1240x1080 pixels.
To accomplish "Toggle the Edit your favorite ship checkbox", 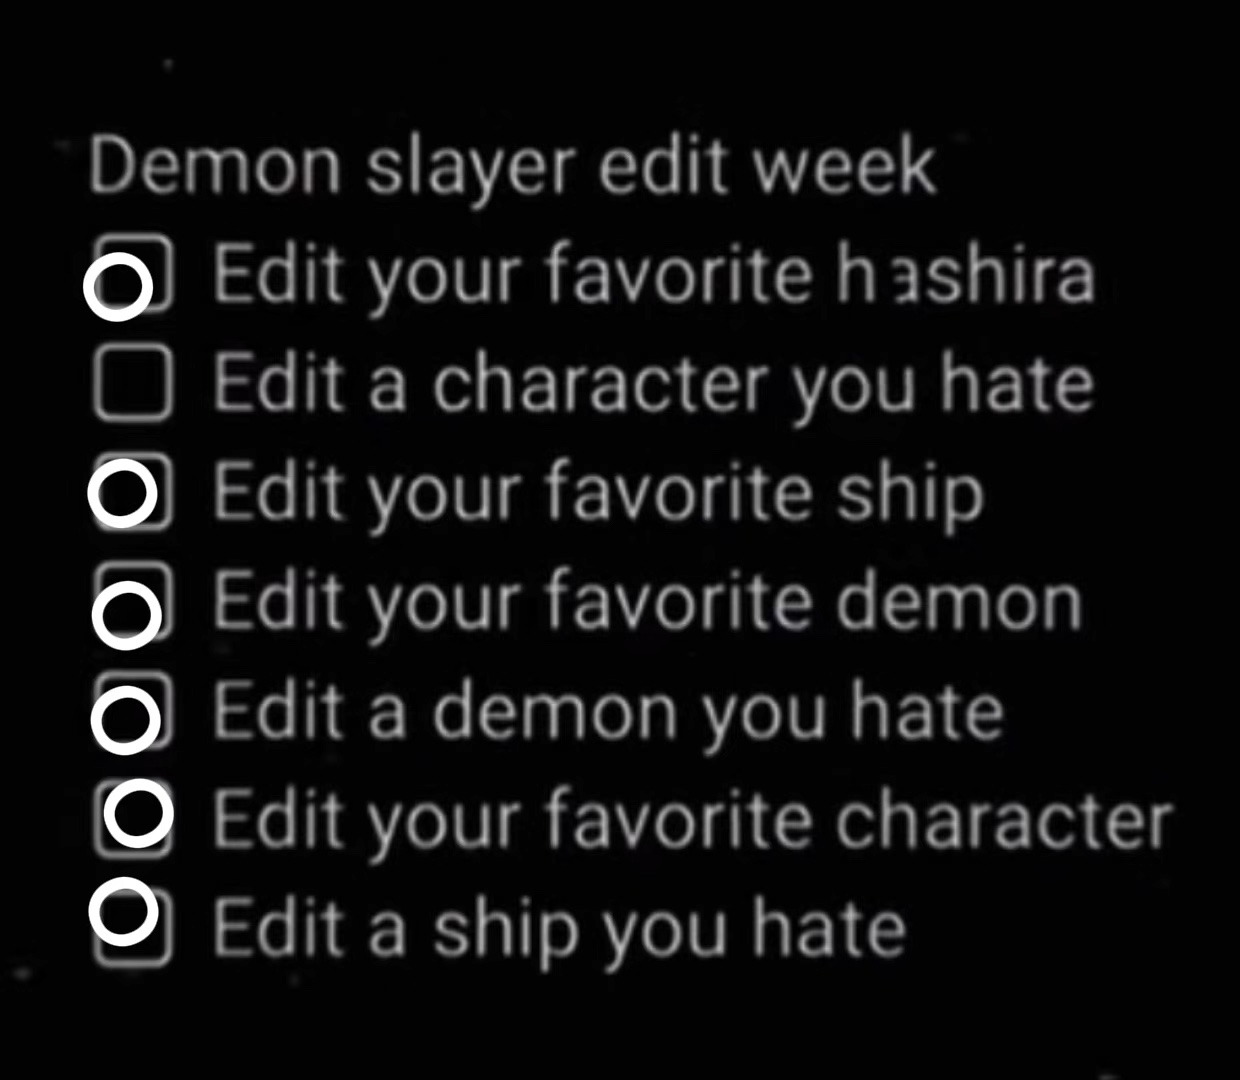I will click(133, 490).
